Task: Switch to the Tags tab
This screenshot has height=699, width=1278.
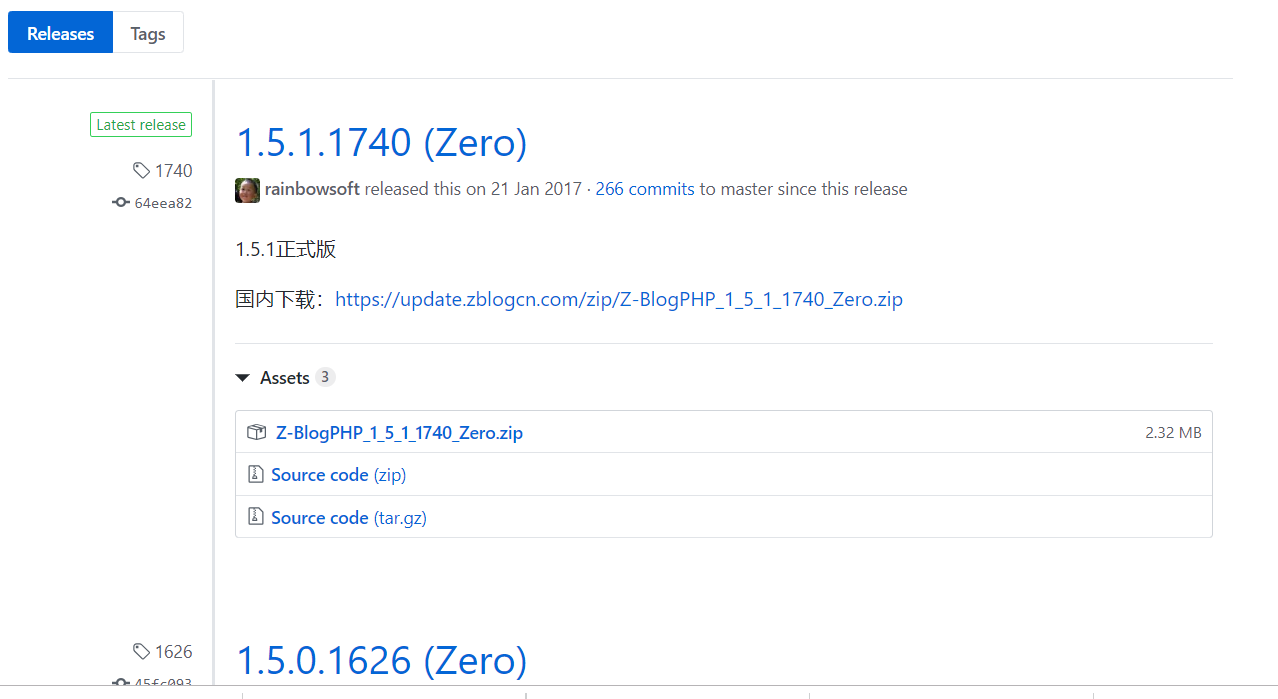Action: pyautogui.click(x=148, y=33)
